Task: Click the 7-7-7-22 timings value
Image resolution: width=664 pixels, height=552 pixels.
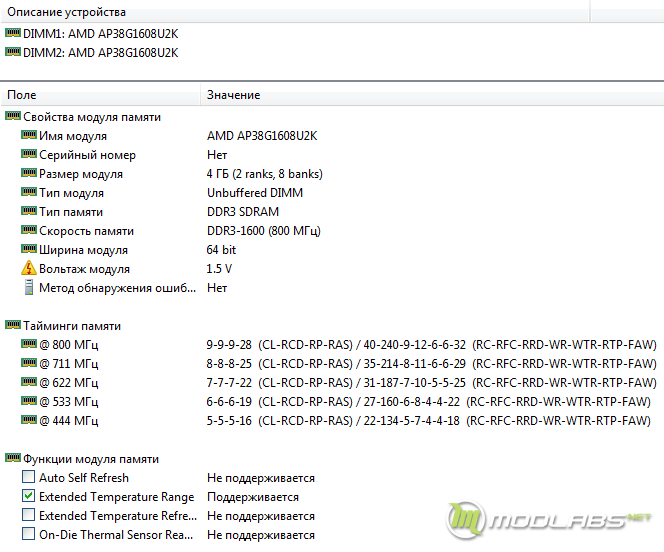Action: (229, 383)
